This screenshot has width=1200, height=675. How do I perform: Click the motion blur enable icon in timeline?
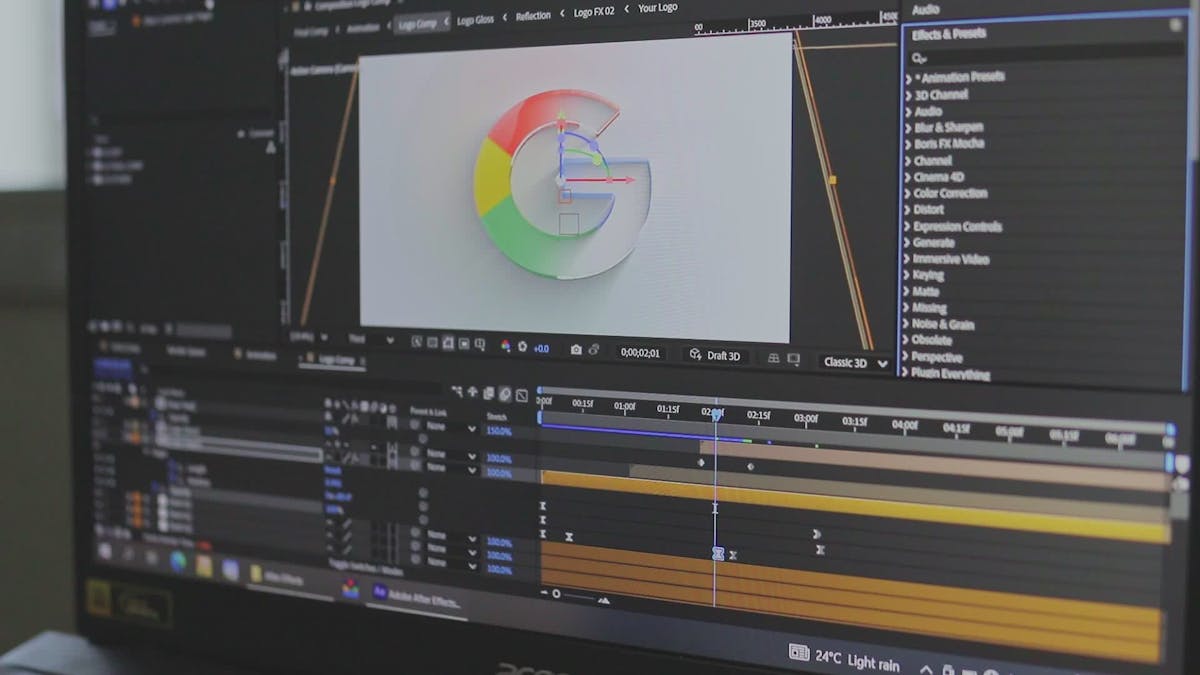pos(505,394)
